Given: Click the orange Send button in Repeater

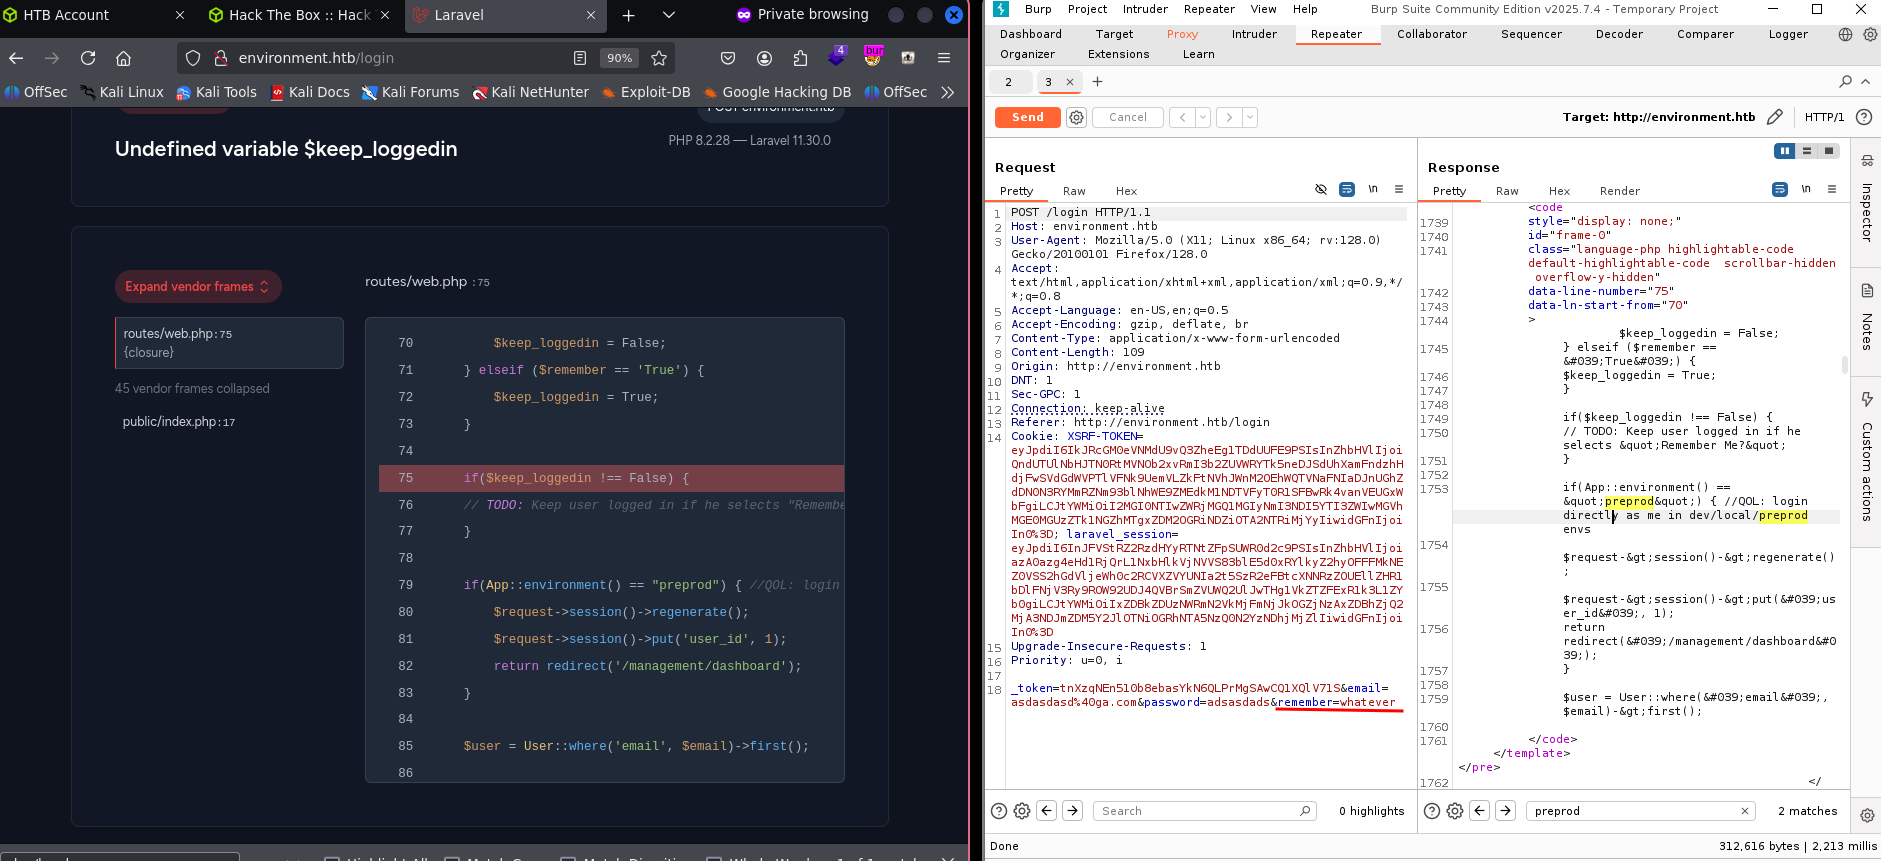Looking at the screenshot, I should [x=1027, y=117].
